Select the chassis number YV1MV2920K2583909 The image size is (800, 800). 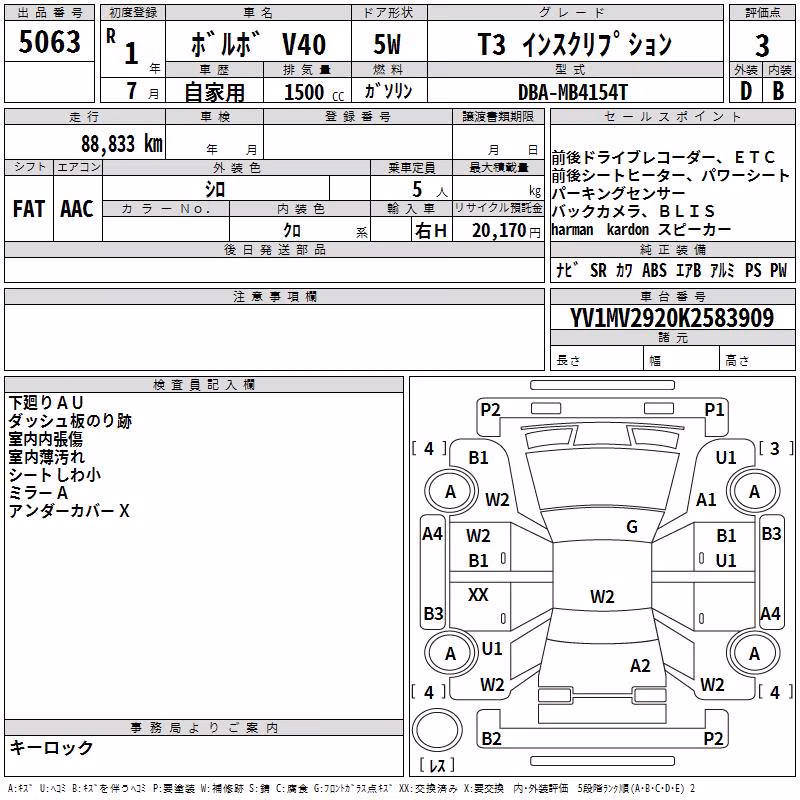pos(672,318)
